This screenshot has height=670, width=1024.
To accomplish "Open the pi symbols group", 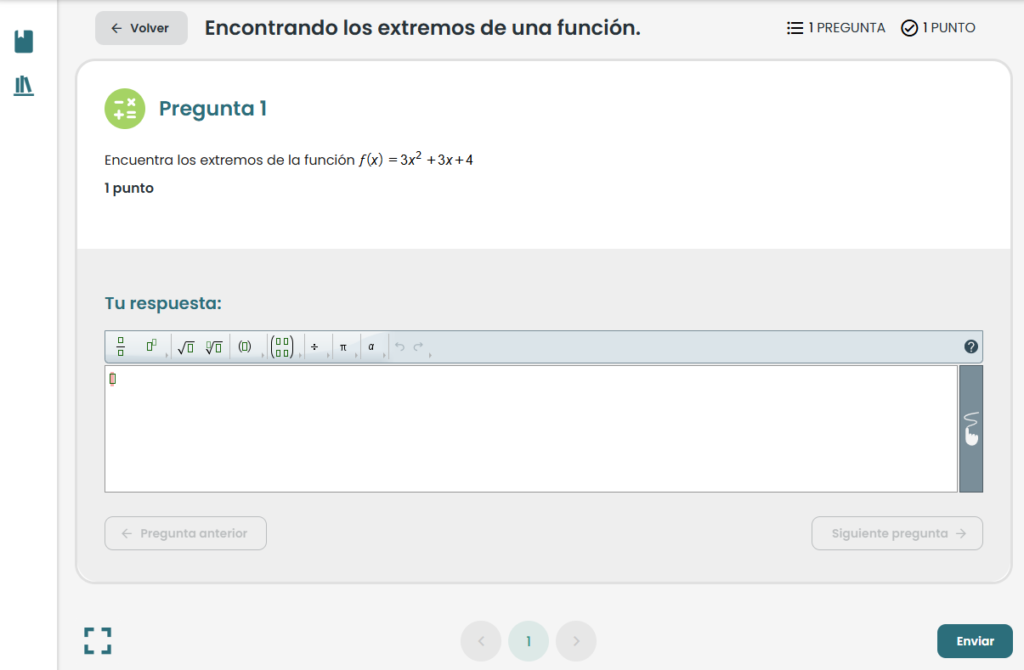I will pyautogui.click(x=343, y=347).
